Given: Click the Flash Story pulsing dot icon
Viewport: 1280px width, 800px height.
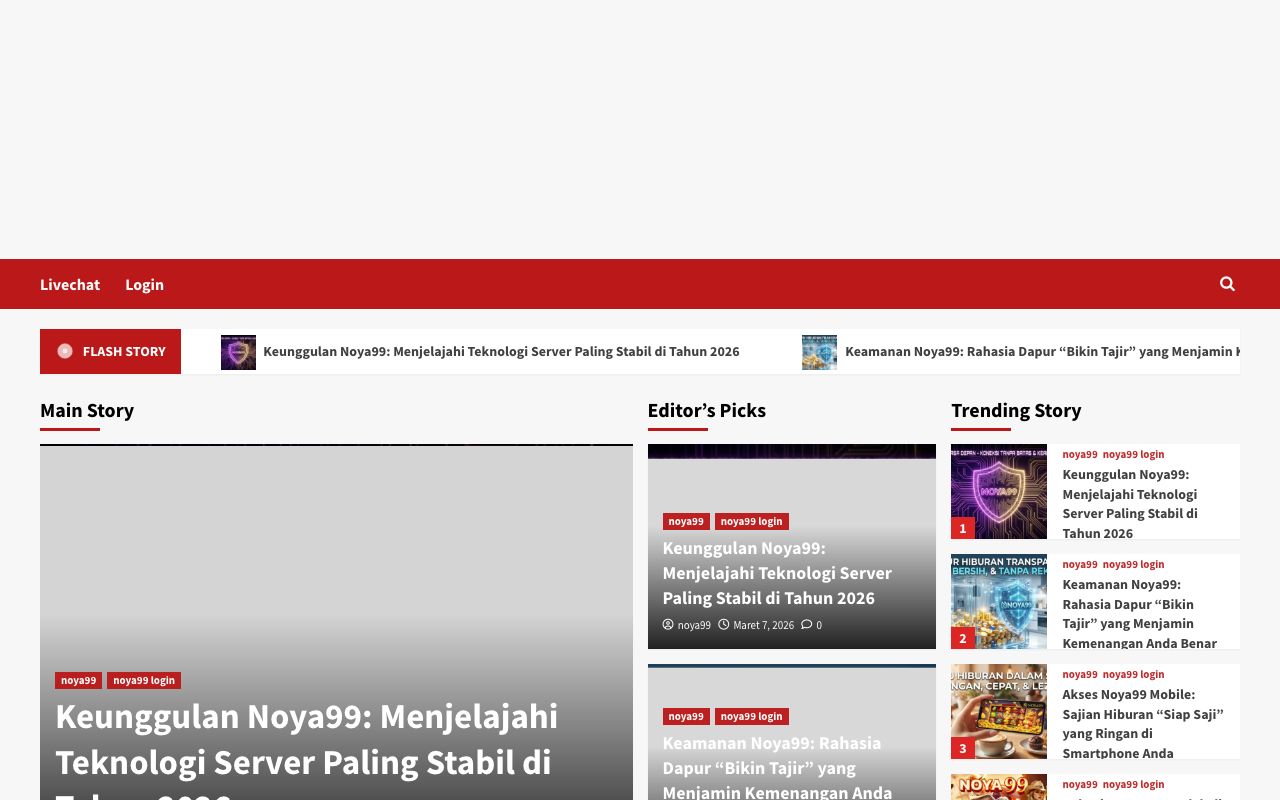Looking at the screenshot, I should coord(65,351).
